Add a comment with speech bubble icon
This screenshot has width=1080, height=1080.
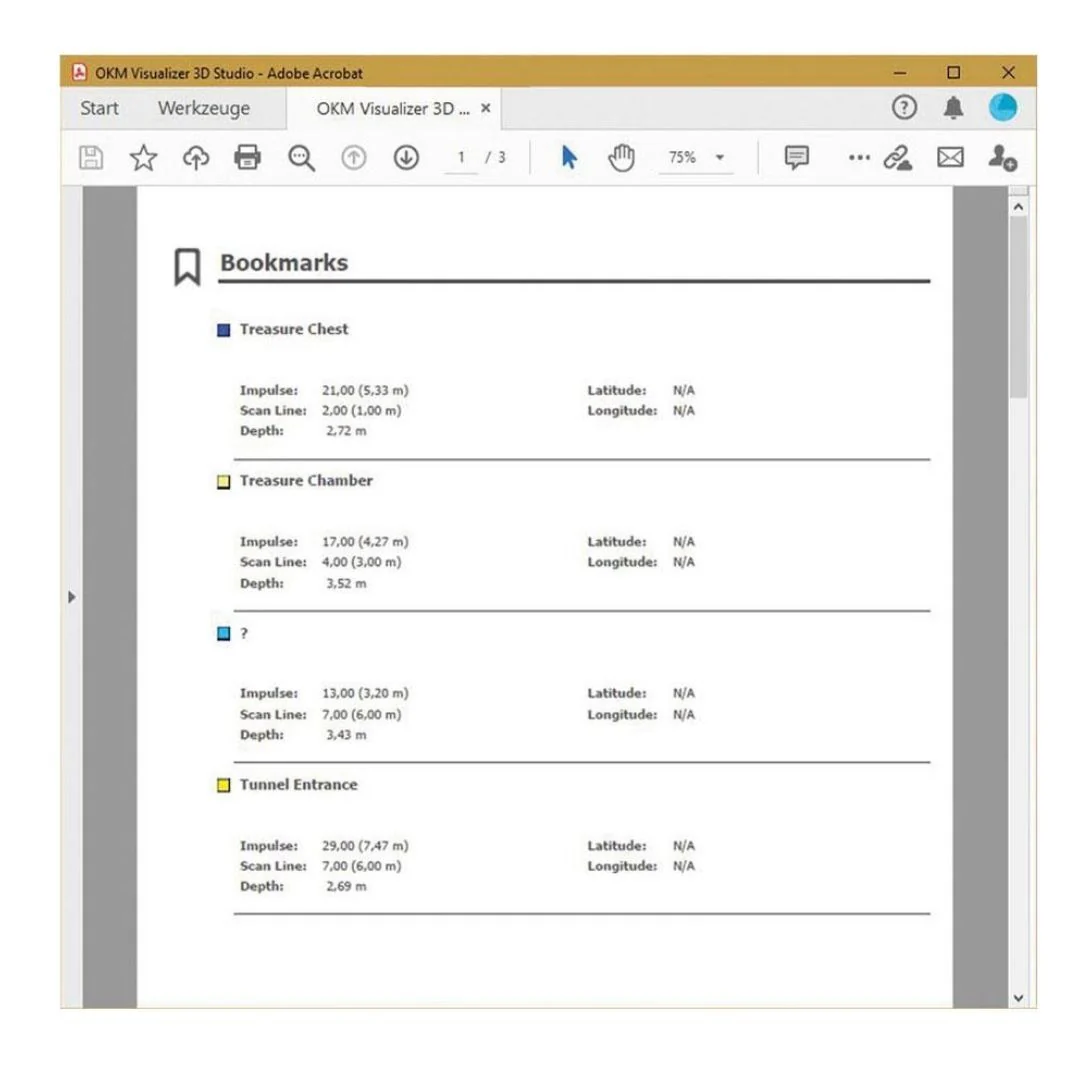(796, 158)
